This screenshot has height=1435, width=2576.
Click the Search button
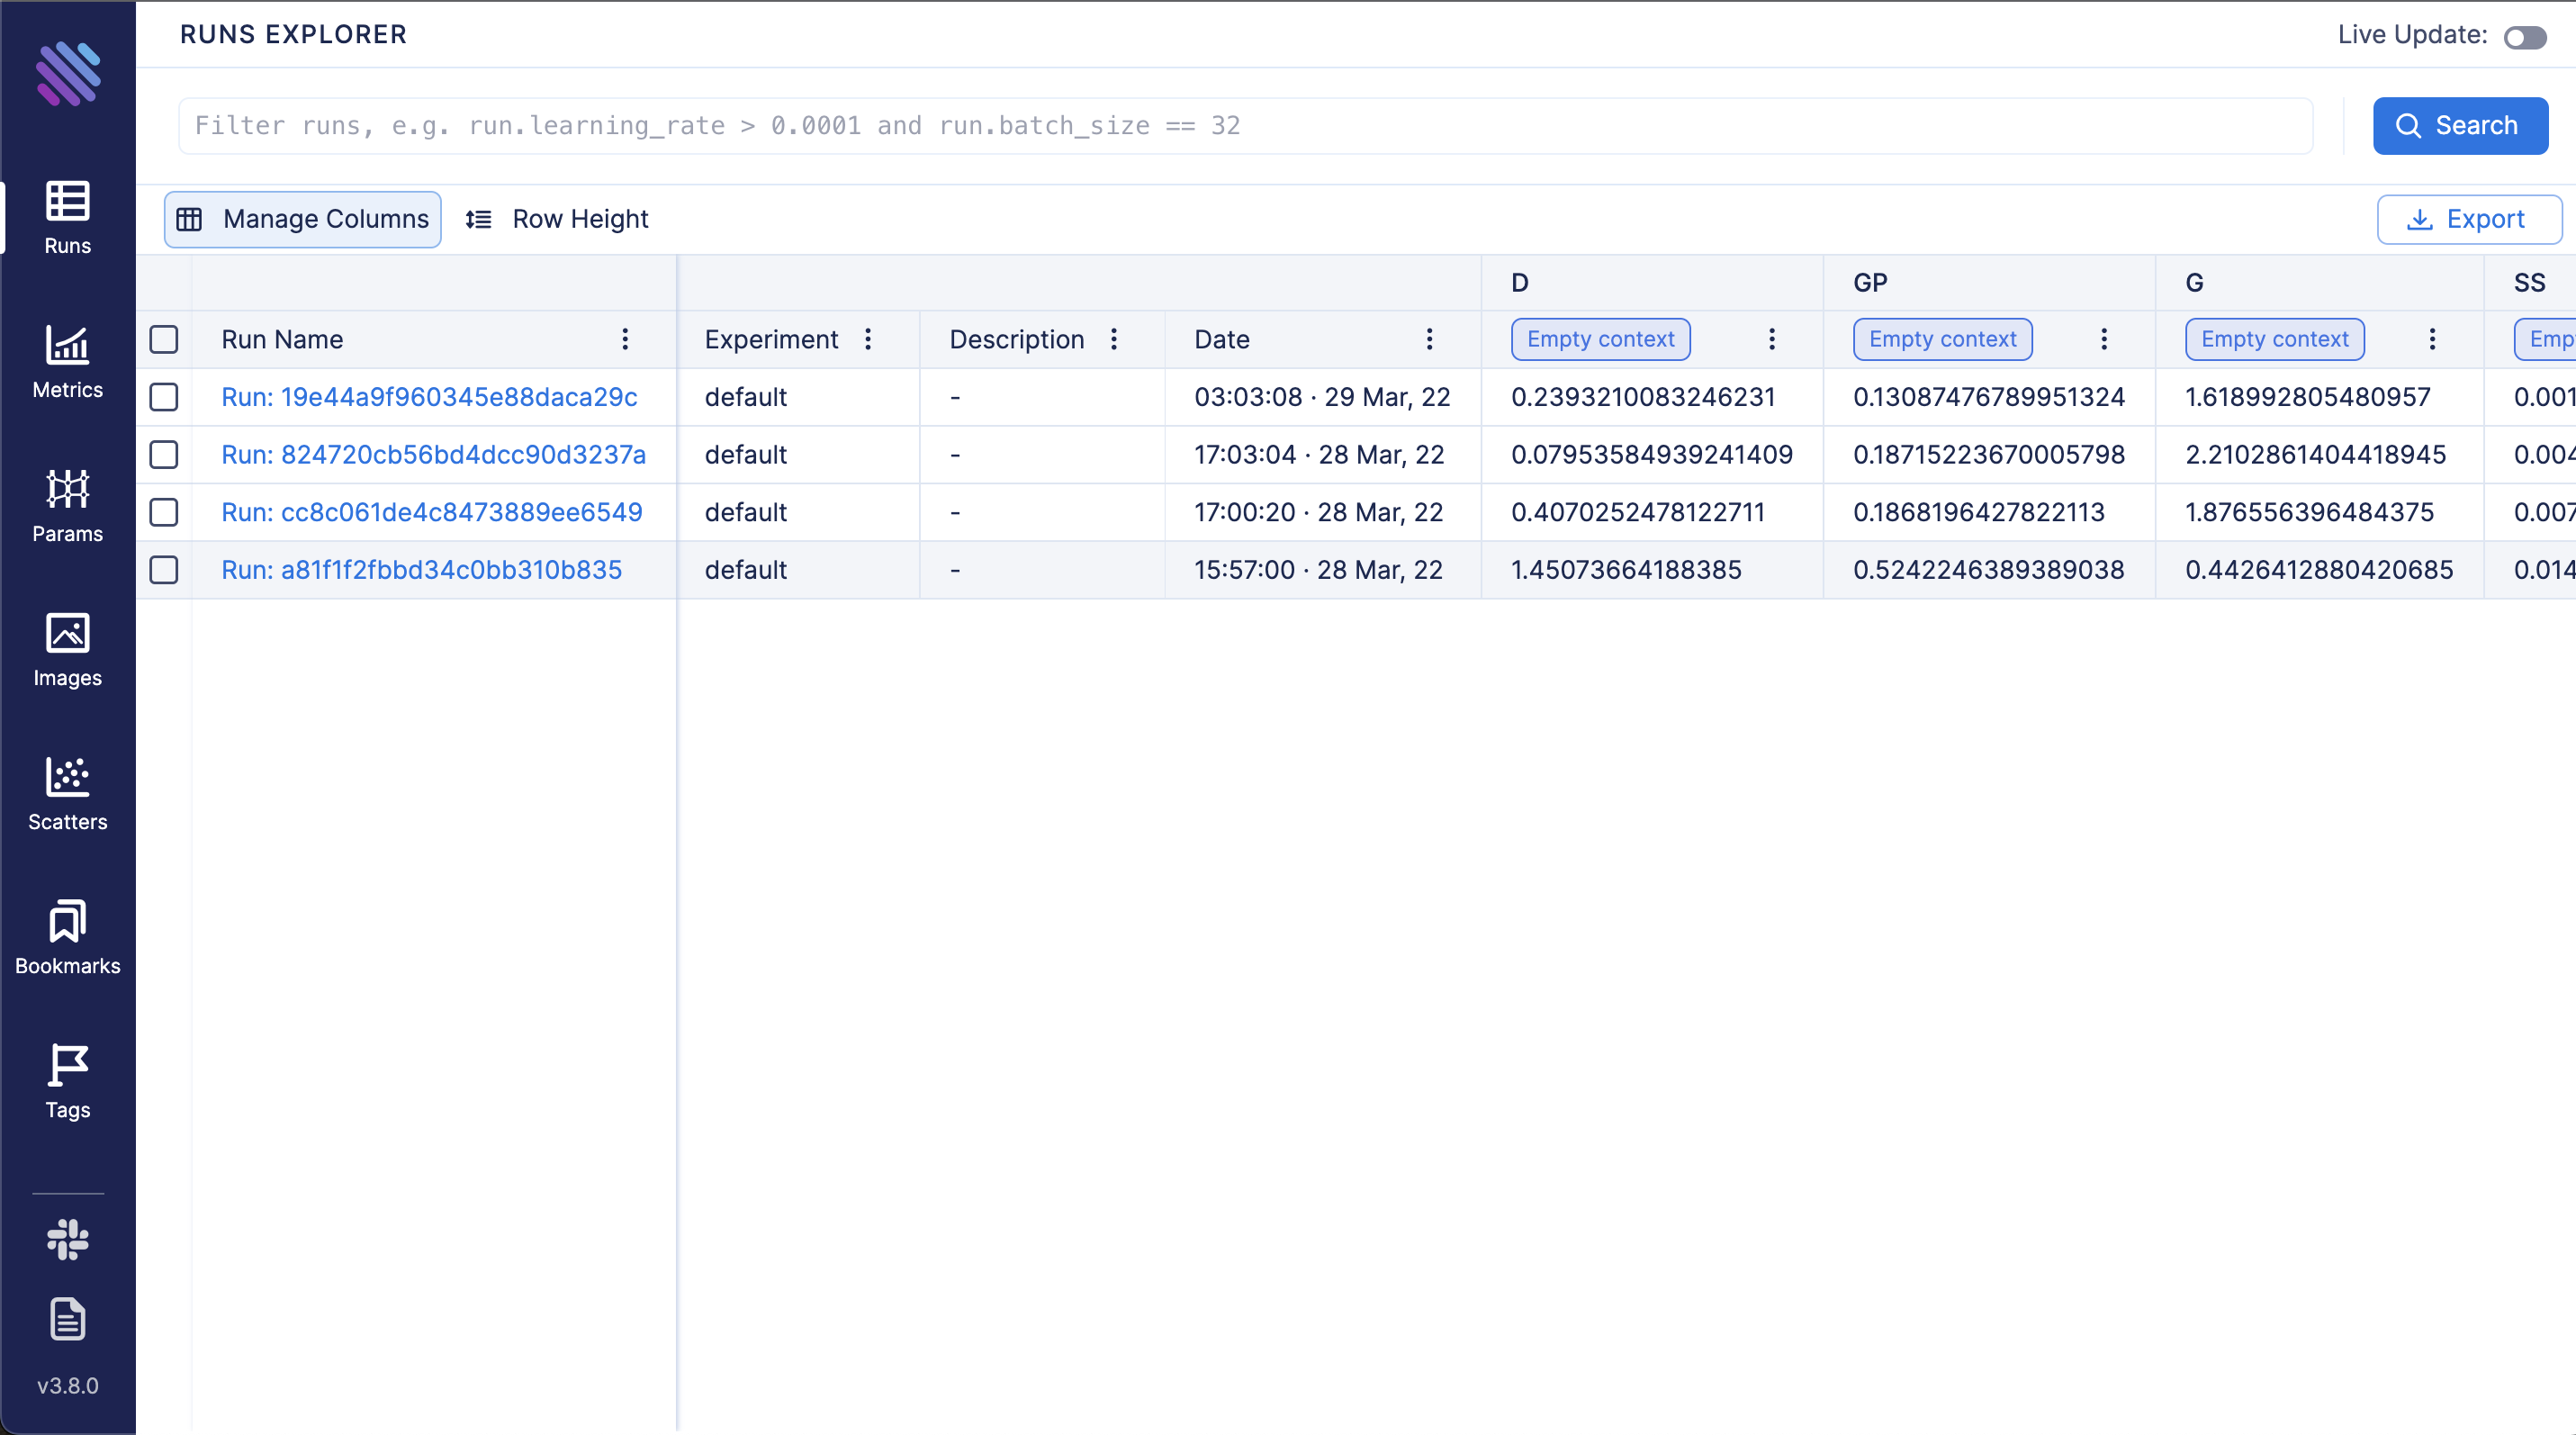point(2460,125)
